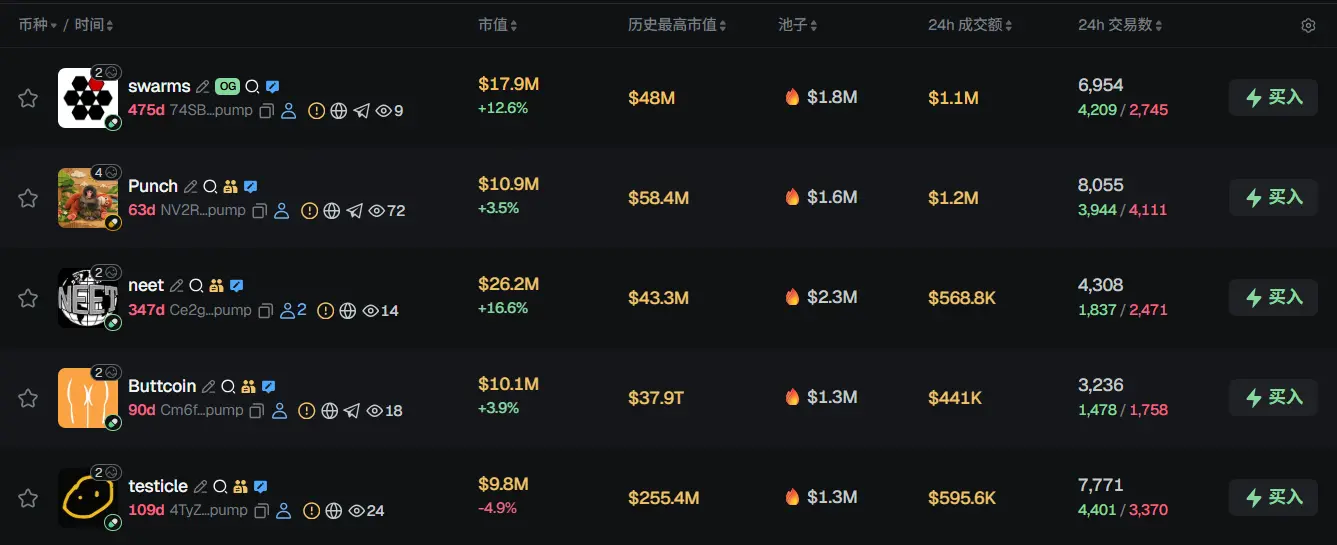Buy Buttcoin using the 买入 button

(1273, 398)
